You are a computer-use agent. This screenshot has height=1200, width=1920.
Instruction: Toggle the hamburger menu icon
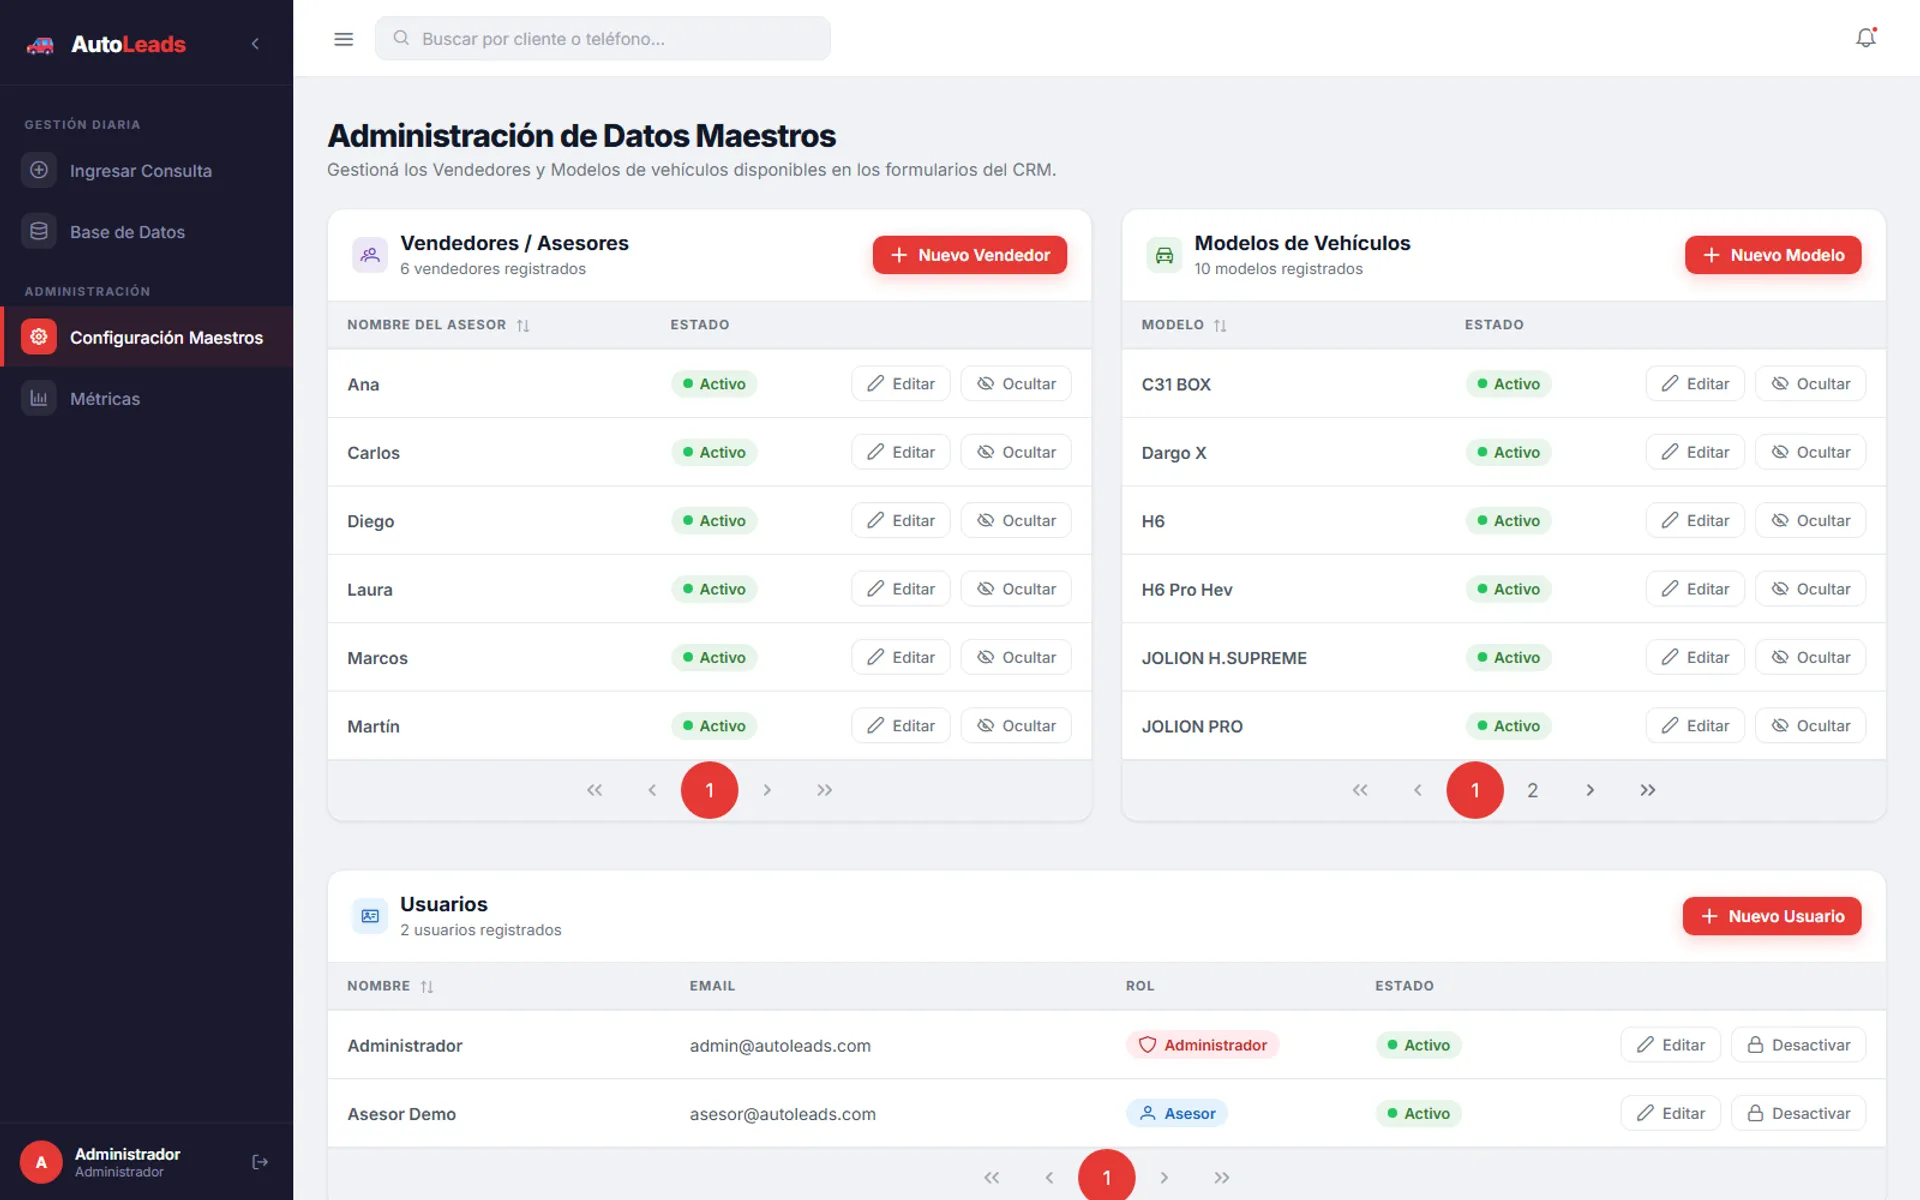(343, 39)
